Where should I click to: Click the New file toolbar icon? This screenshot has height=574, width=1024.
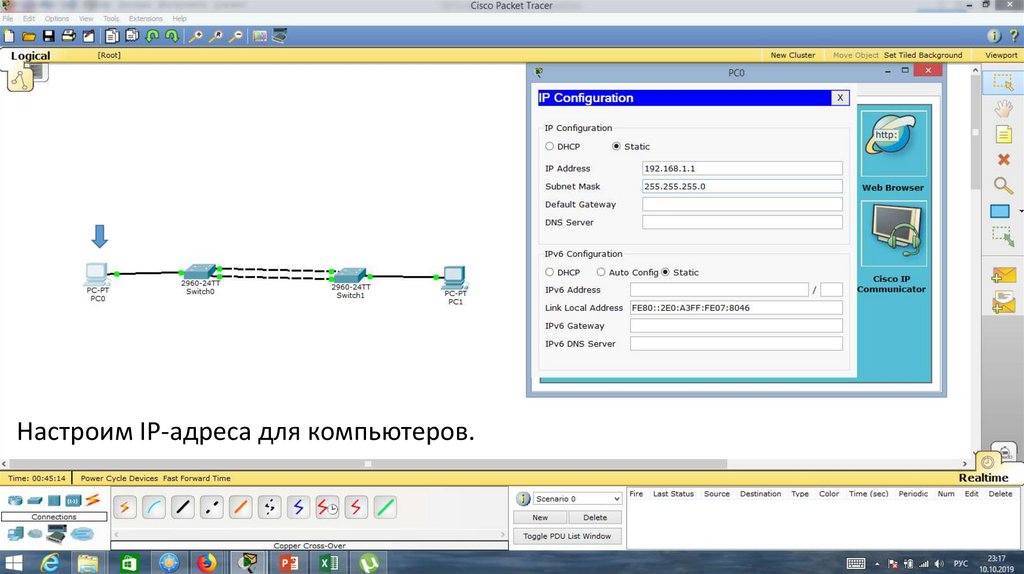click(9, 36)
